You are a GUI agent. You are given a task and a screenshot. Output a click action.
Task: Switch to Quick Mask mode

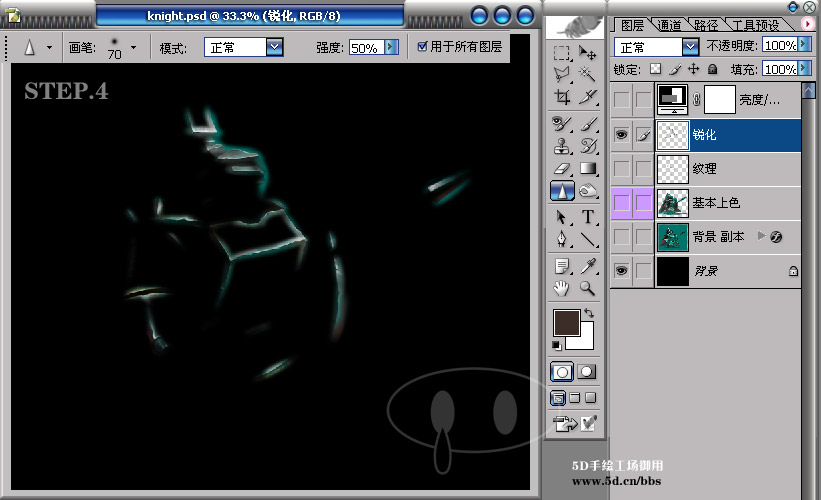[586, 372]
